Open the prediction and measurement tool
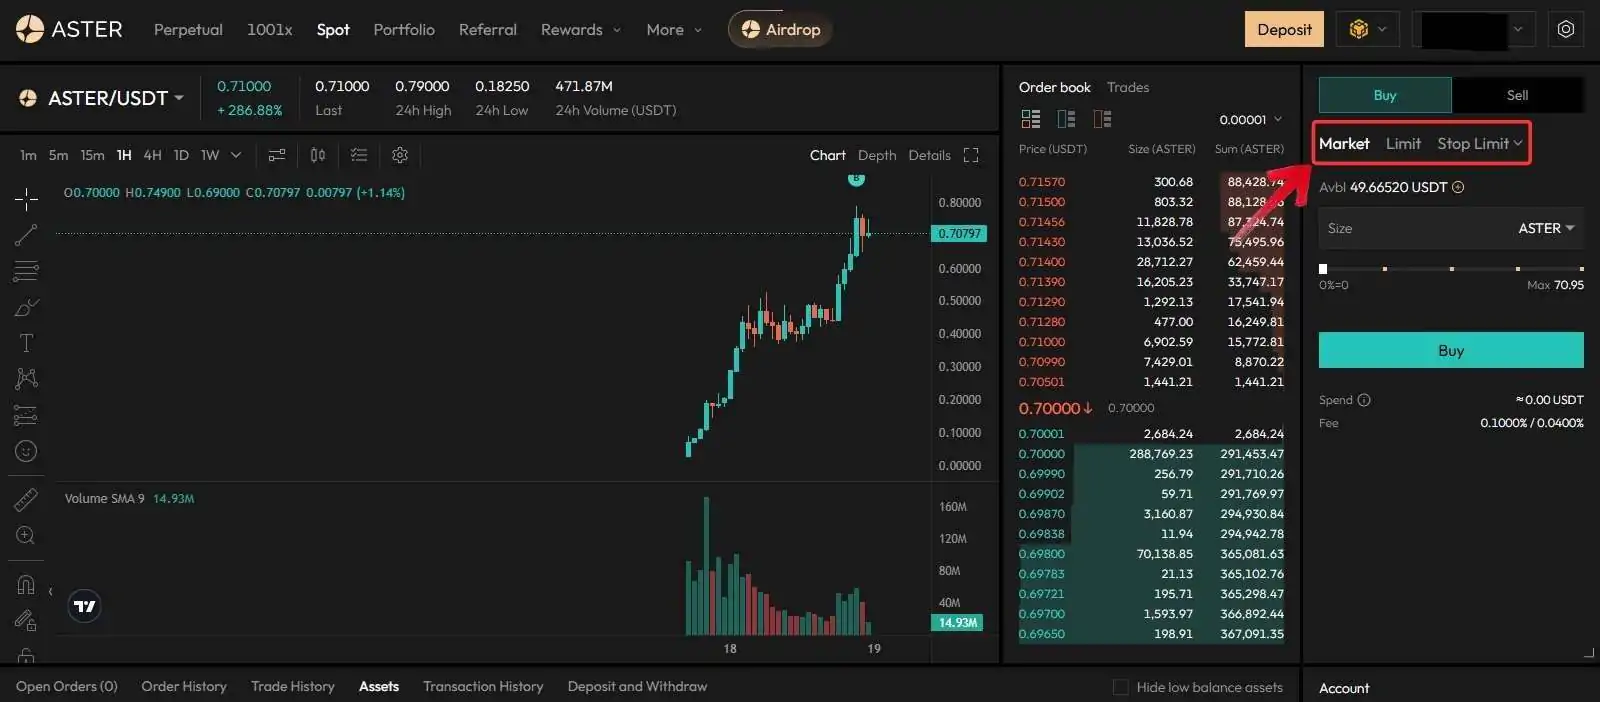 tap(26, 415)
